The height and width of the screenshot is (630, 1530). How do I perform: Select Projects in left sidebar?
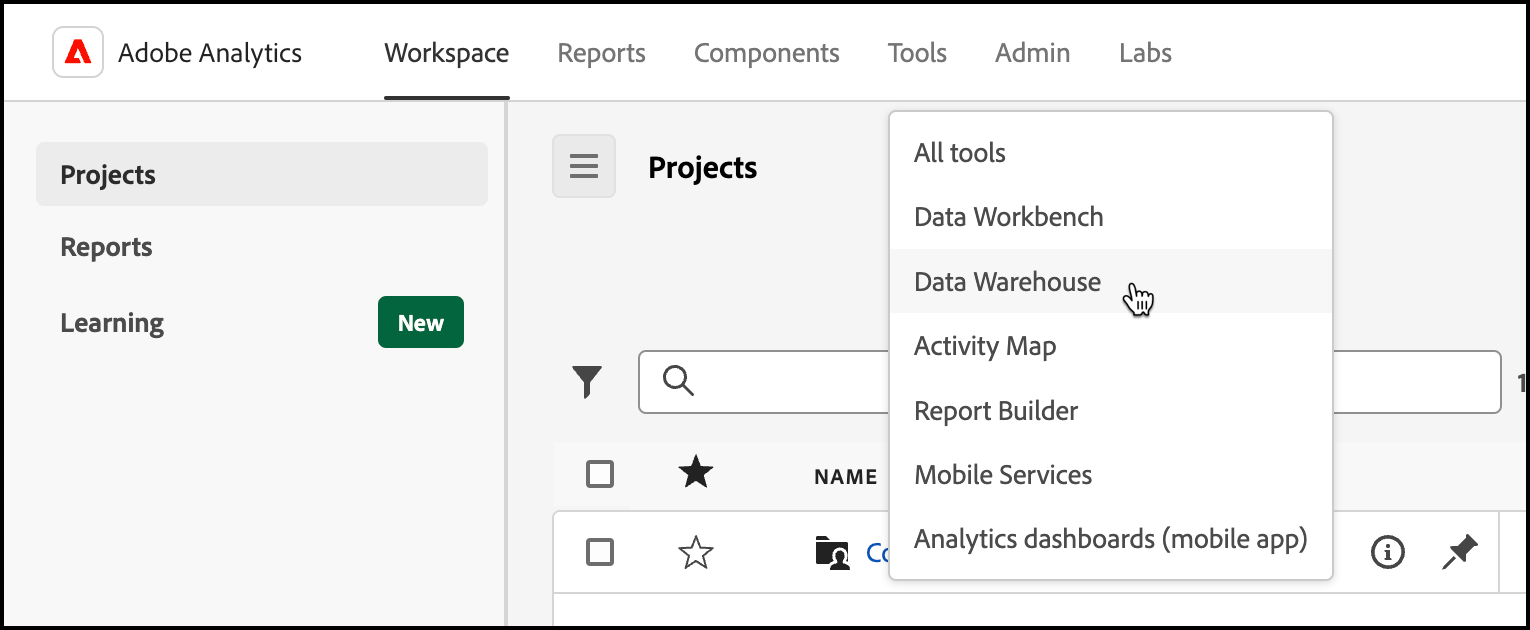[x=262, y=174]
